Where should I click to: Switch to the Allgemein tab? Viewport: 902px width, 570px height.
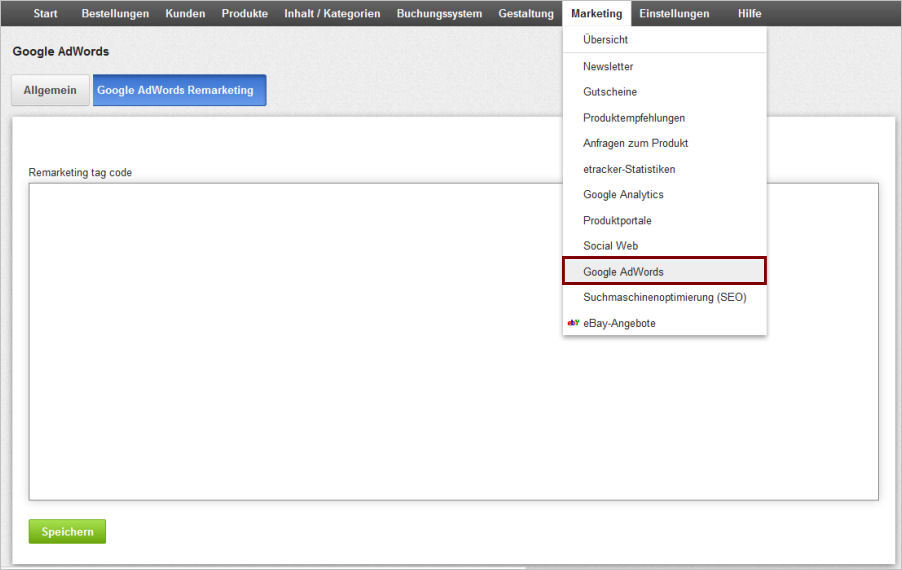tap(50, 90)
